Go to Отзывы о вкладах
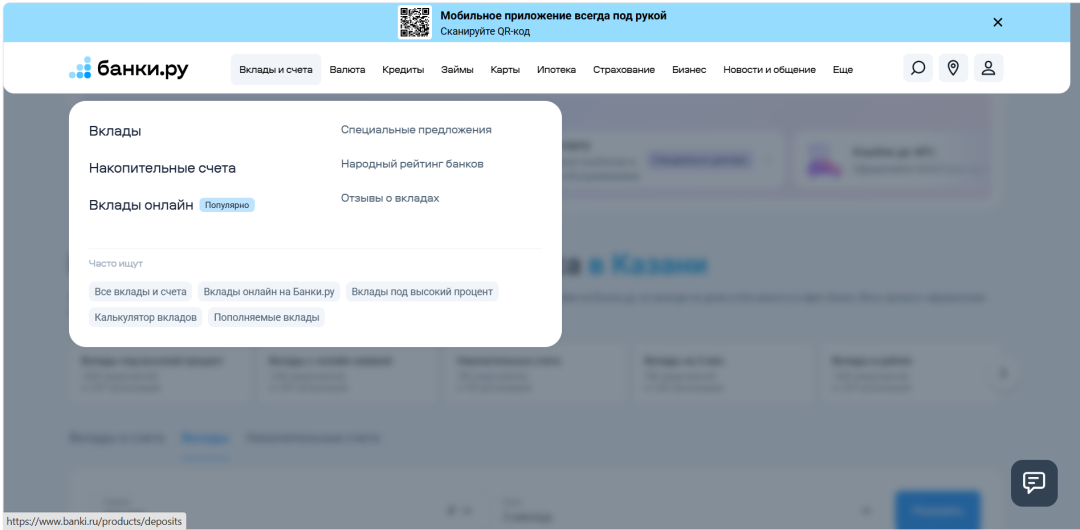Viewport: 1080px width, 530px height. tap(390, 198)
